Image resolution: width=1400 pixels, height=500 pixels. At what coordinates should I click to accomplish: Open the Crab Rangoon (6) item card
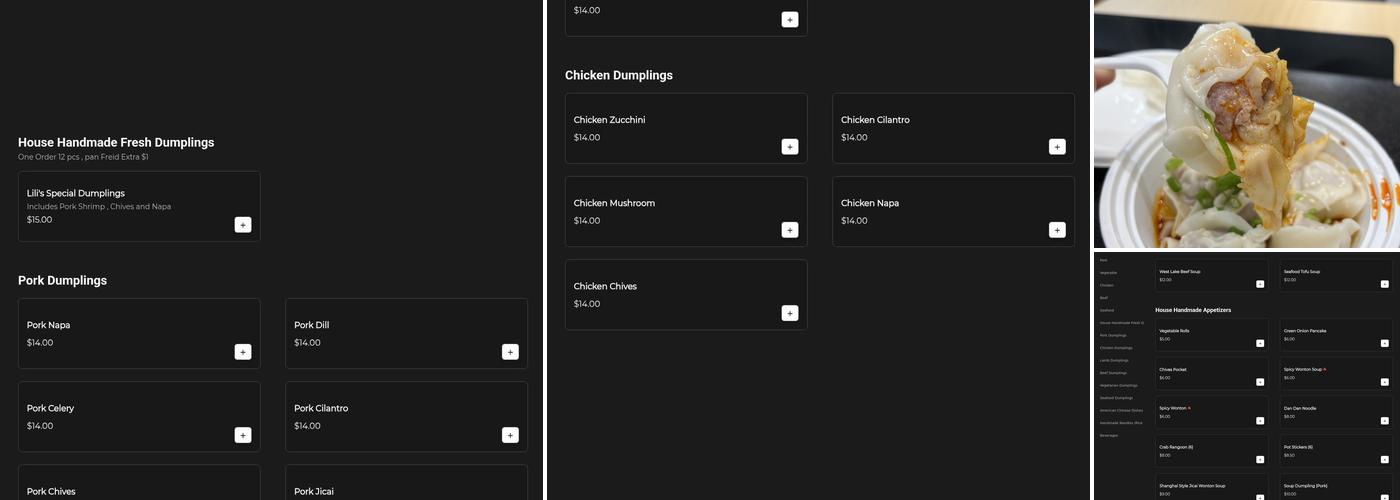point(1210,450)
